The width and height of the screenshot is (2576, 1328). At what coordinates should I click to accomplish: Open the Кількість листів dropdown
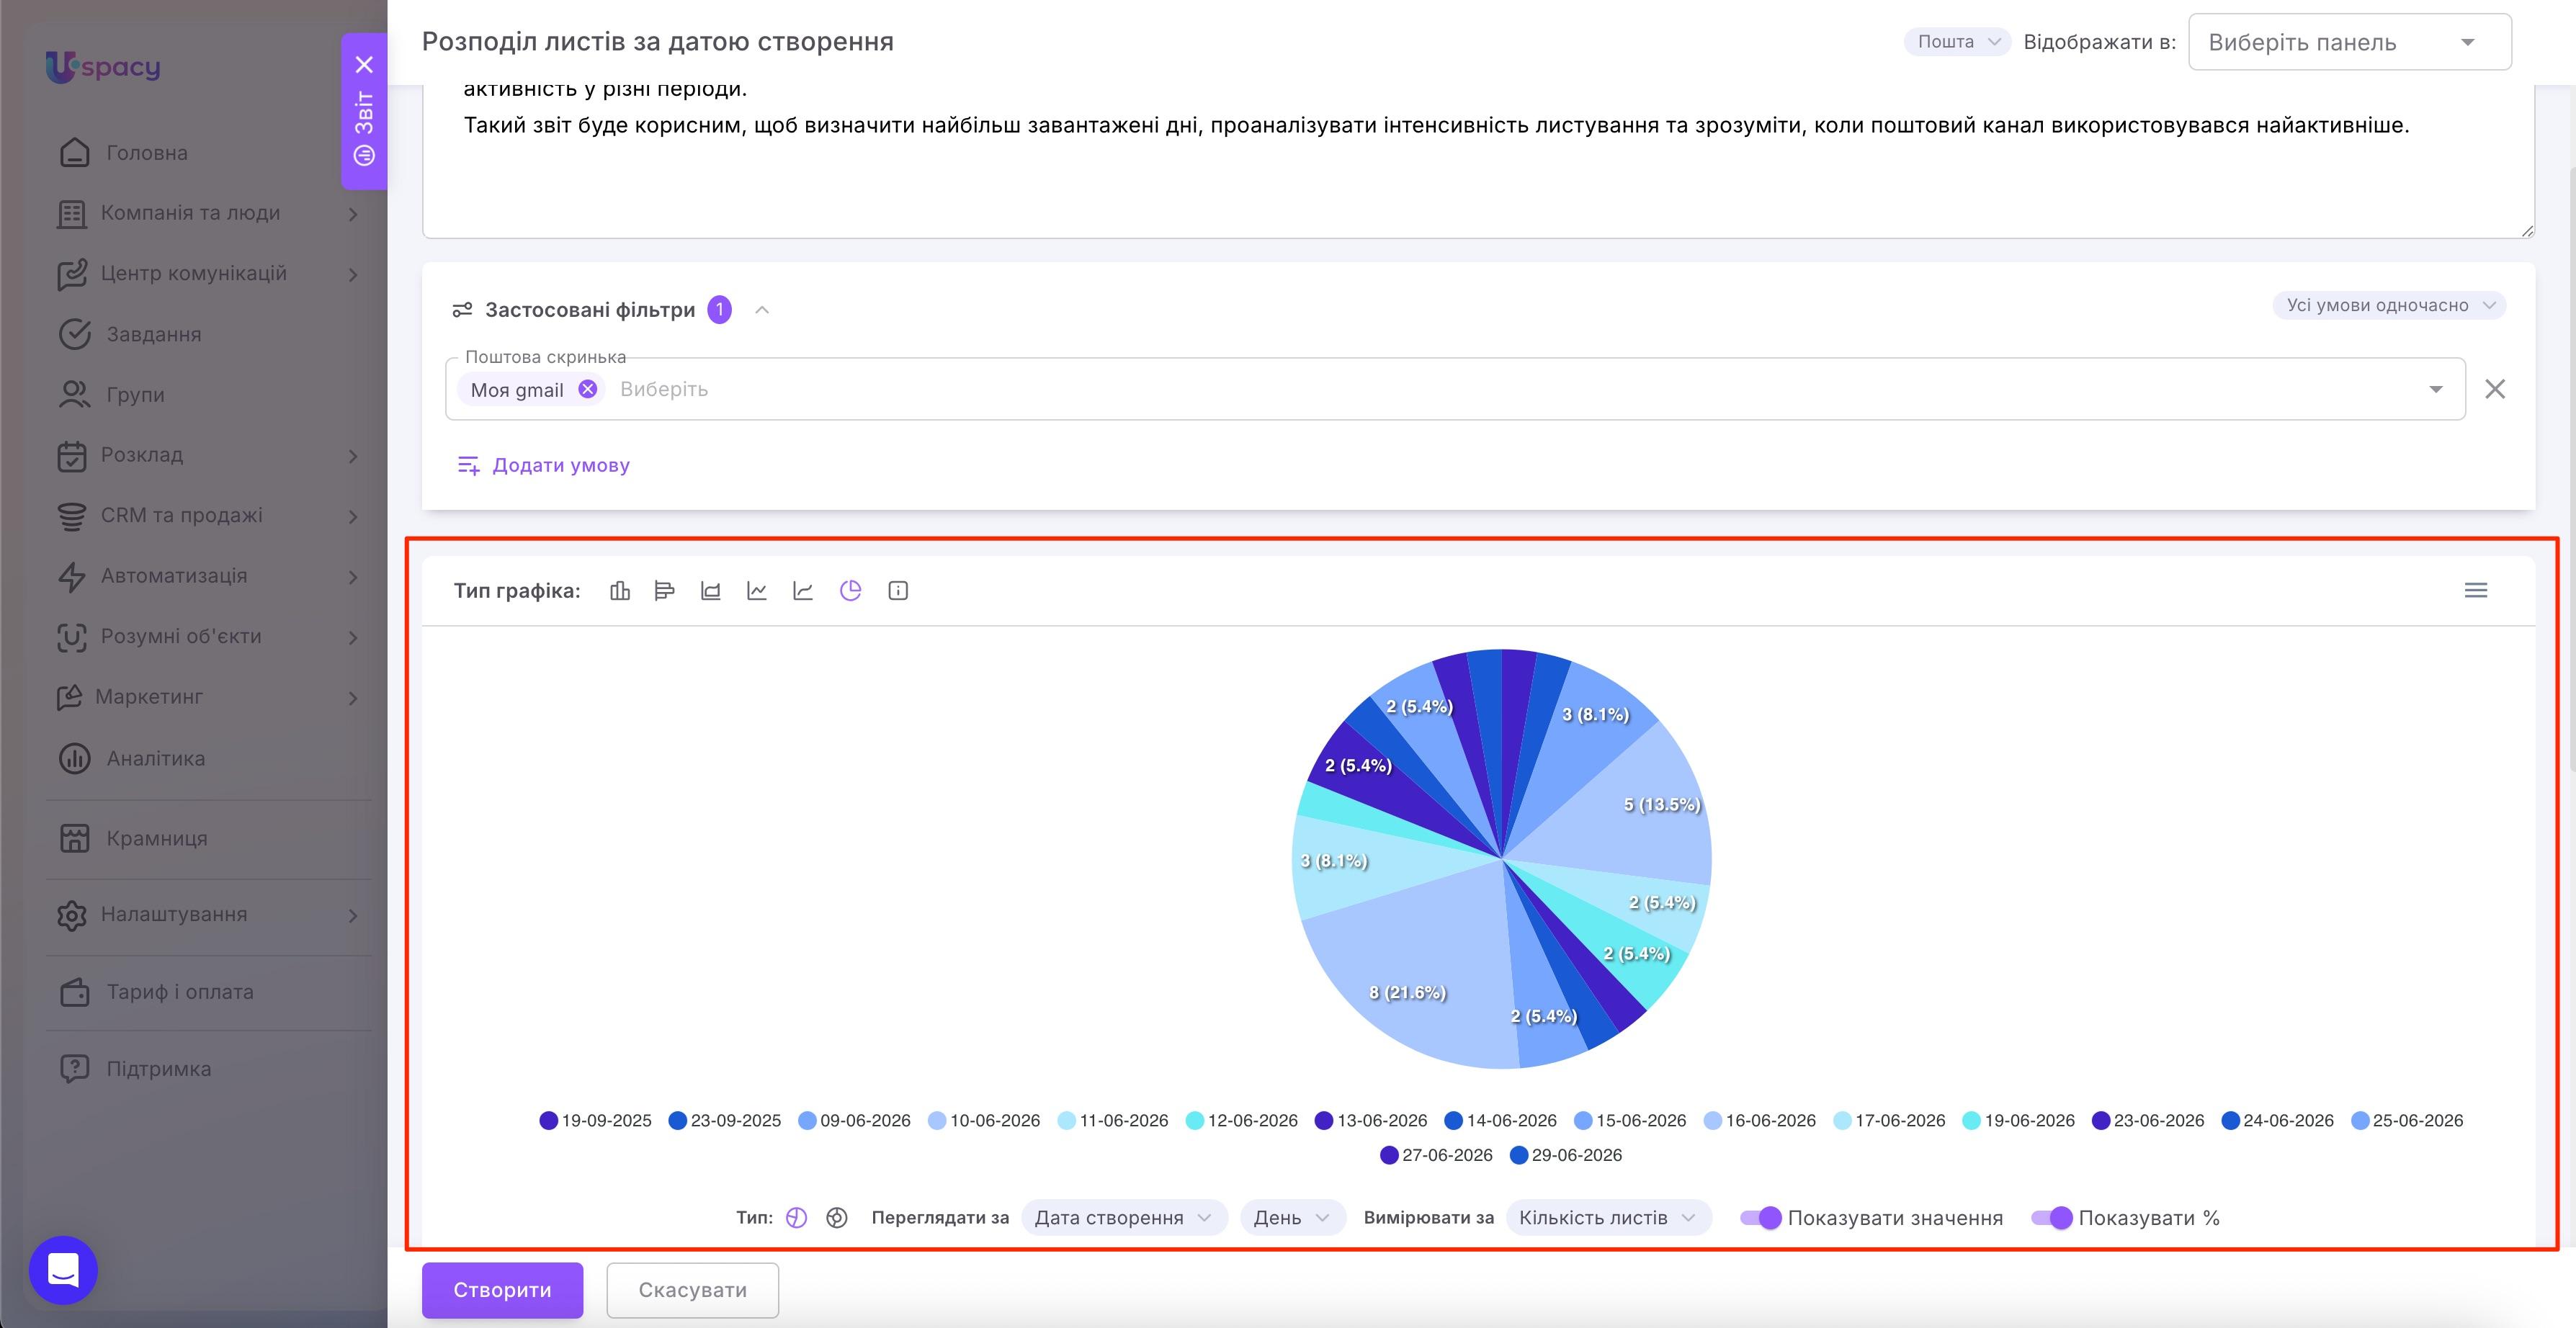pyautogui.click(x=1608, y=1218)
